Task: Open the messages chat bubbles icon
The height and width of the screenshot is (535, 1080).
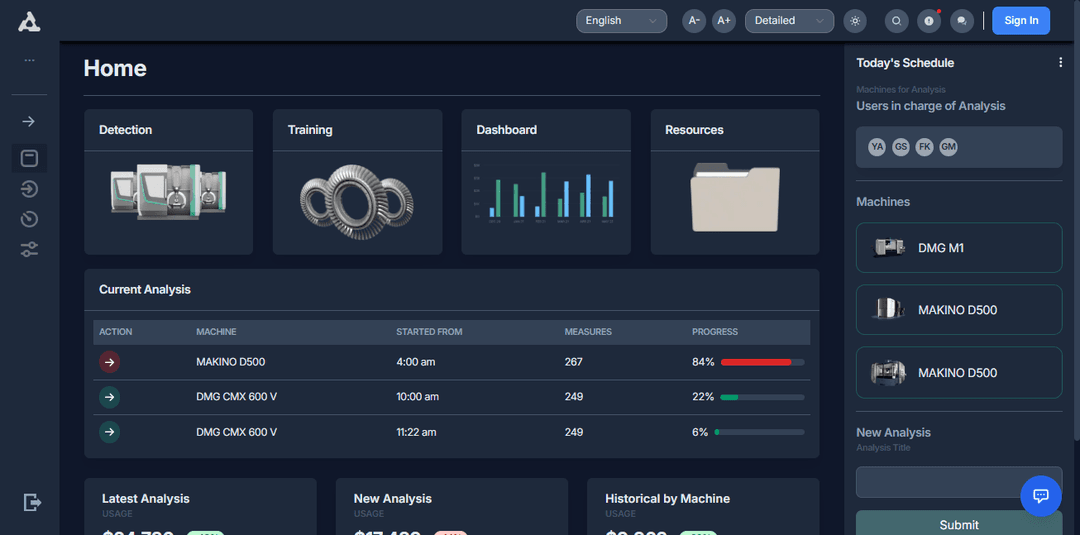Action: (962, 21)
